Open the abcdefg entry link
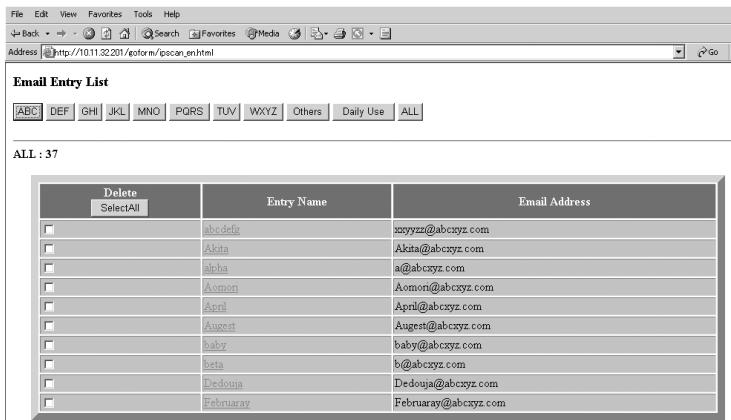Viewport: 731px width, 420px height. click(x=222, y=229)
